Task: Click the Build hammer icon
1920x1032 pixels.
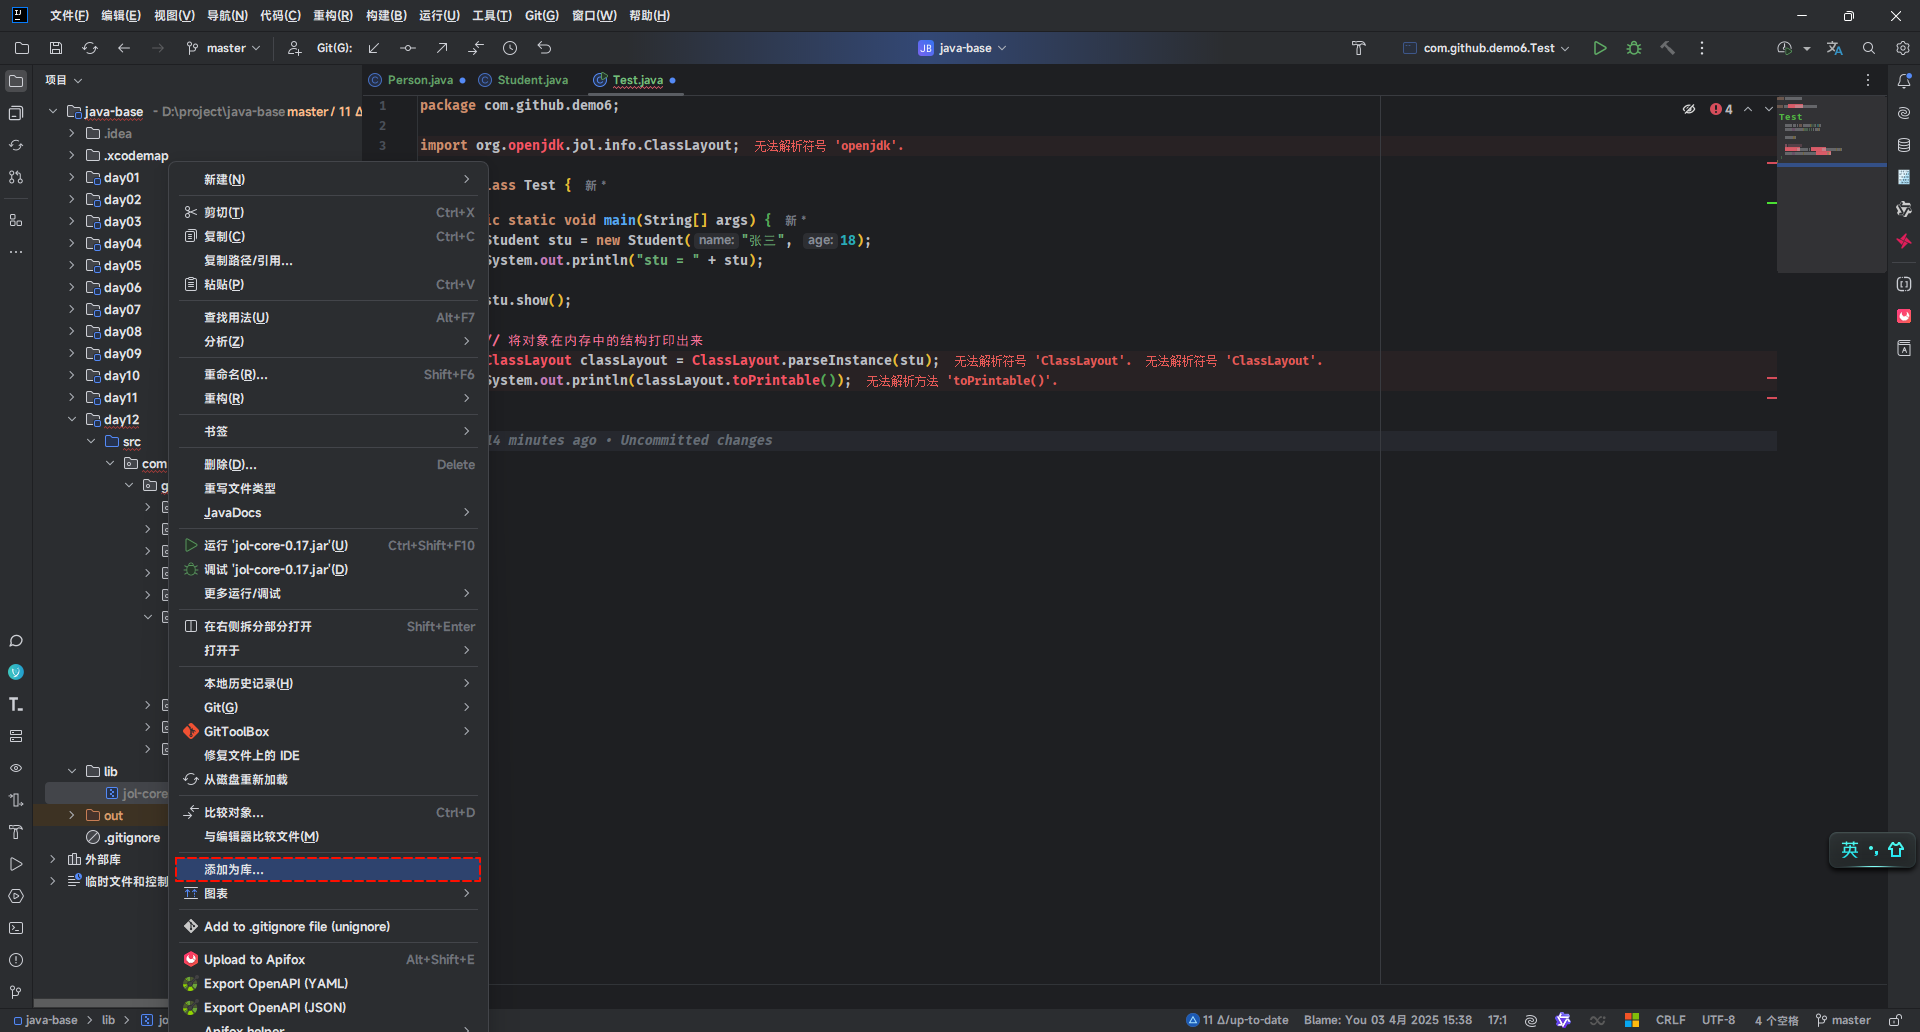Action: [x=1667, y=48]
